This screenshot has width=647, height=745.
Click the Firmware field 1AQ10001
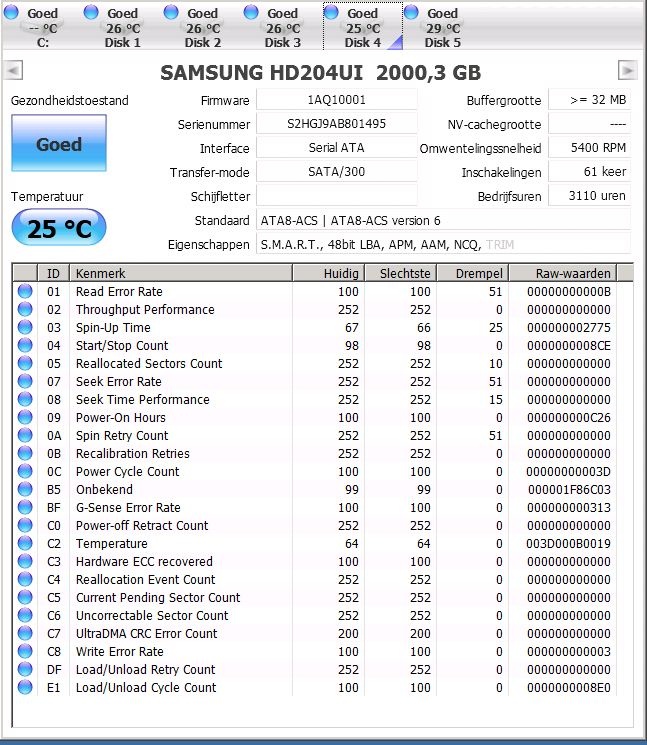(336, 100)
